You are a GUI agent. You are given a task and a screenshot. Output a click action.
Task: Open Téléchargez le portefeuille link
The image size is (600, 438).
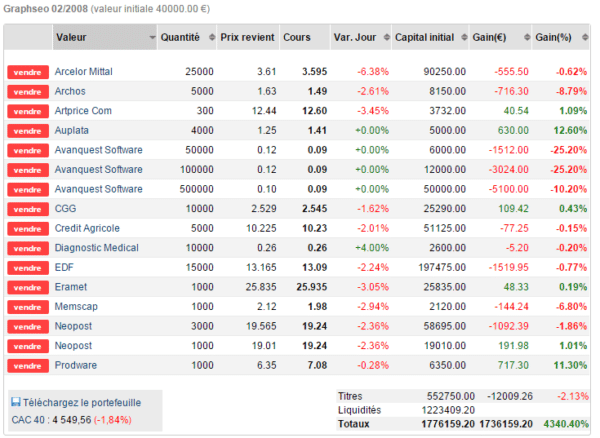[x=82, y=402]
